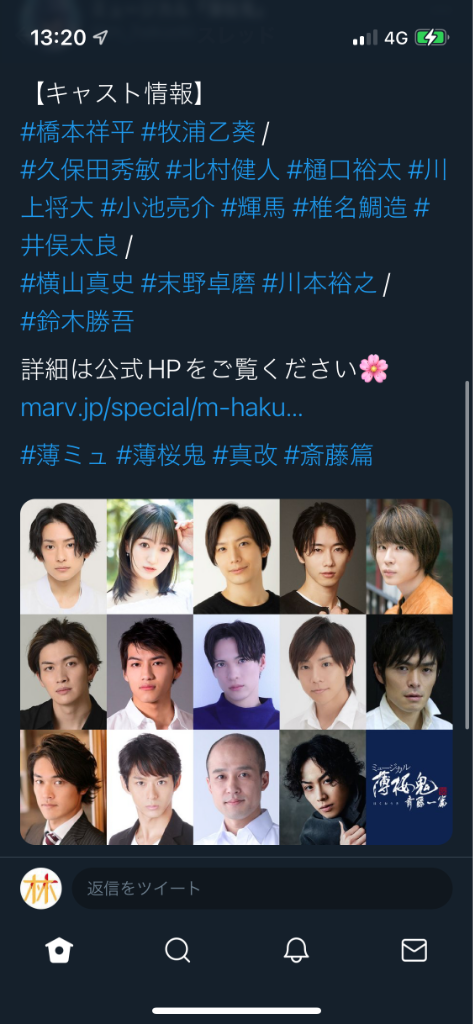Viewport: 473px width, 1024px height.
Task: Open the Search magnifier tab
Action: pyautogui.click(x=177, y=950)
